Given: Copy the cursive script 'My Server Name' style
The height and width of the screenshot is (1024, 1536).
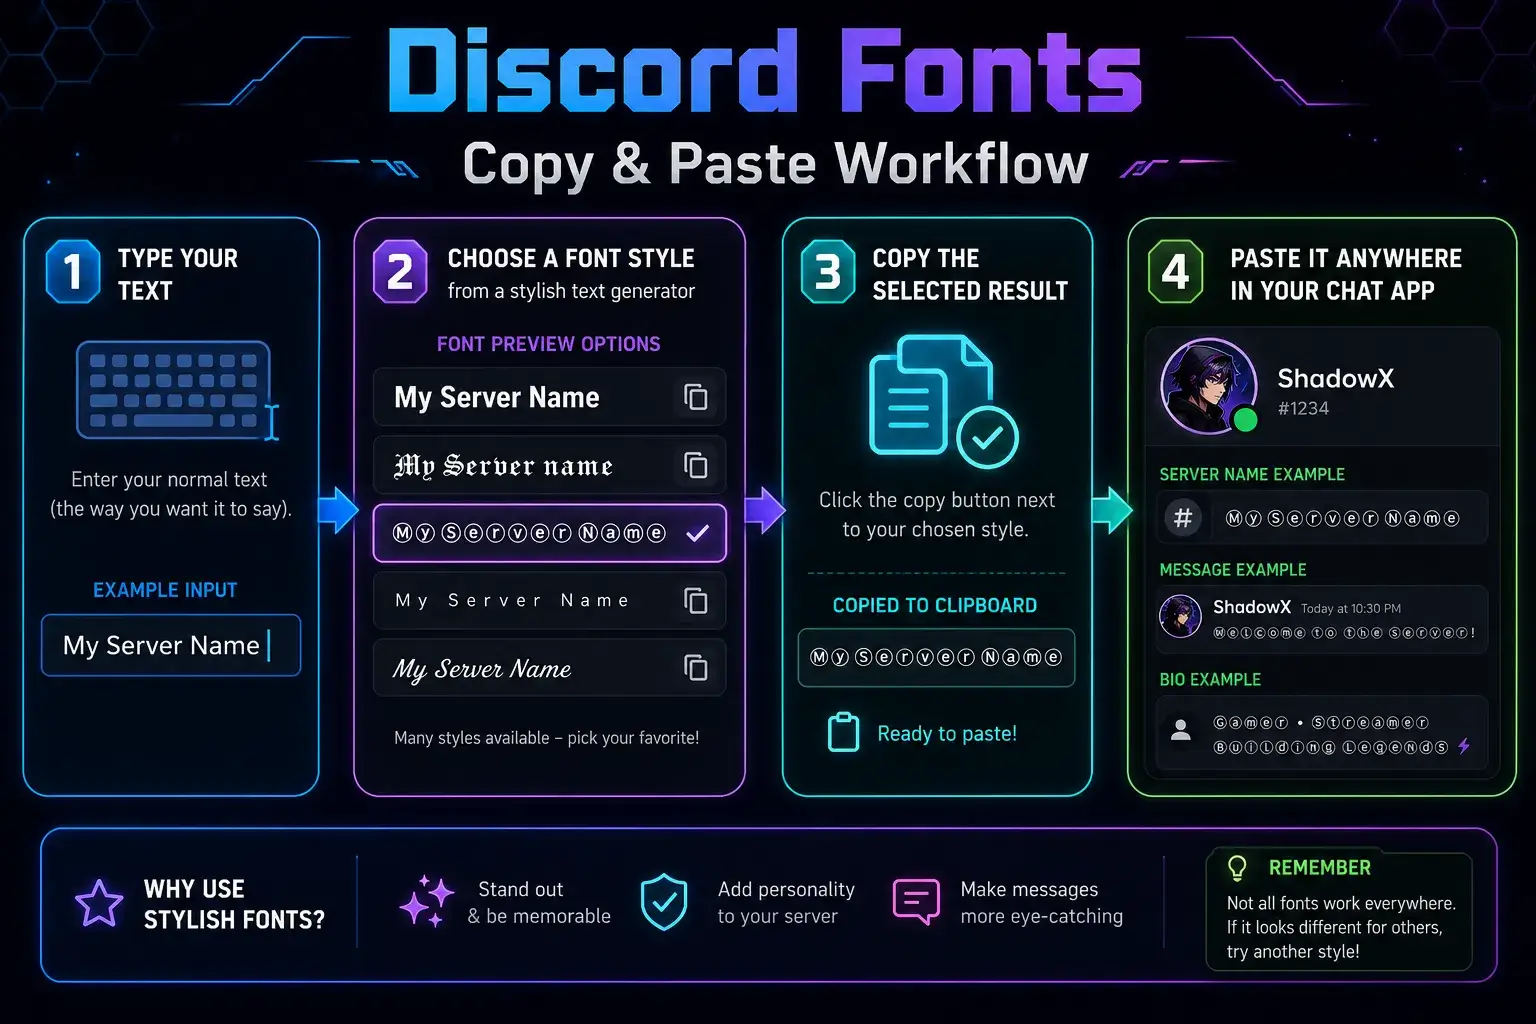Looking at the screenshot, I should pos(696,668).
